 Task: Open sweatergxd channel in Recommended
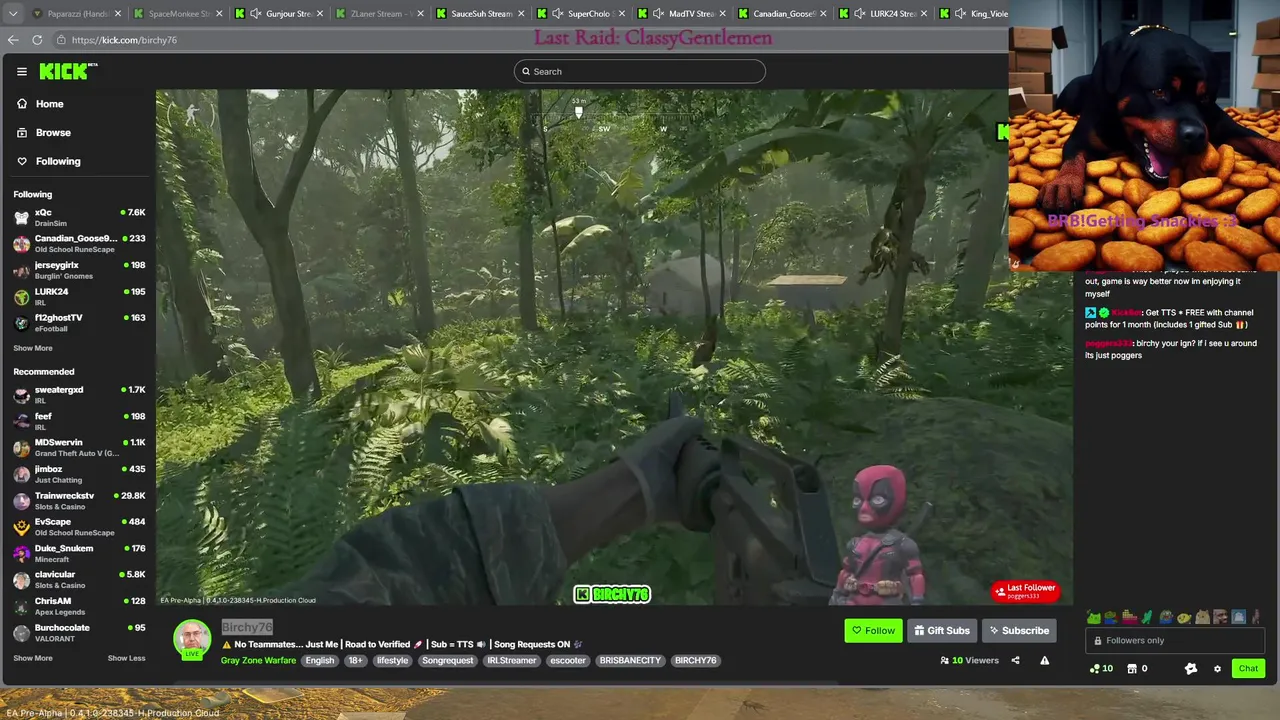tap(79, 394)
